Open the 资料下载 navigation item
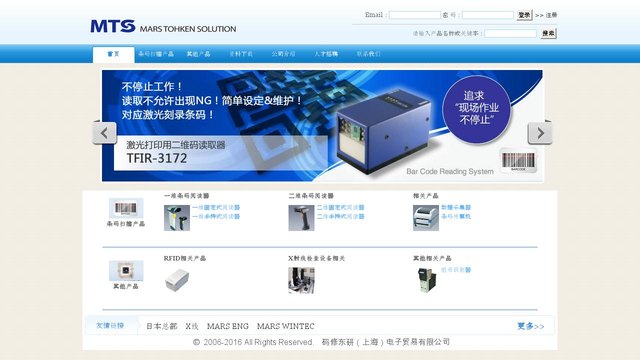 241,54
